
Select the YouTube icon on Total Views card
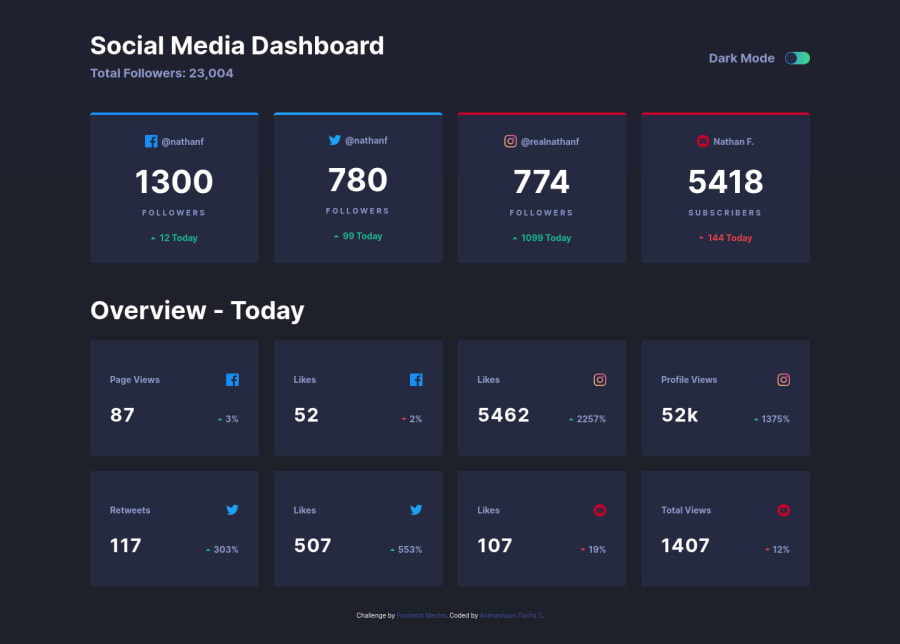pyautogui.click(x=783, y=510)
